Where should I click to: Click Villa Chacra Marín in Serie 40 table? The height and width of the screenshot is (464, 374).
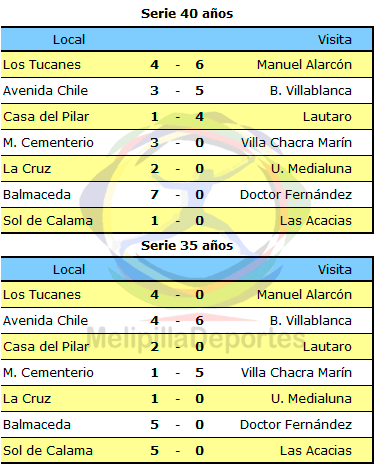click(x=296, y=143)
